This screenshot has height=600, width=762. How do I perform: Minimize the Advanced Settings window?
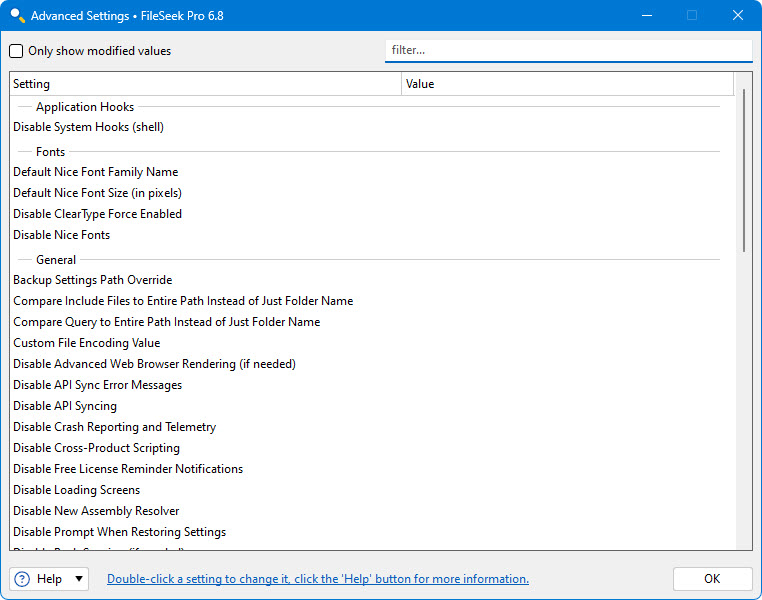(647, 16)
